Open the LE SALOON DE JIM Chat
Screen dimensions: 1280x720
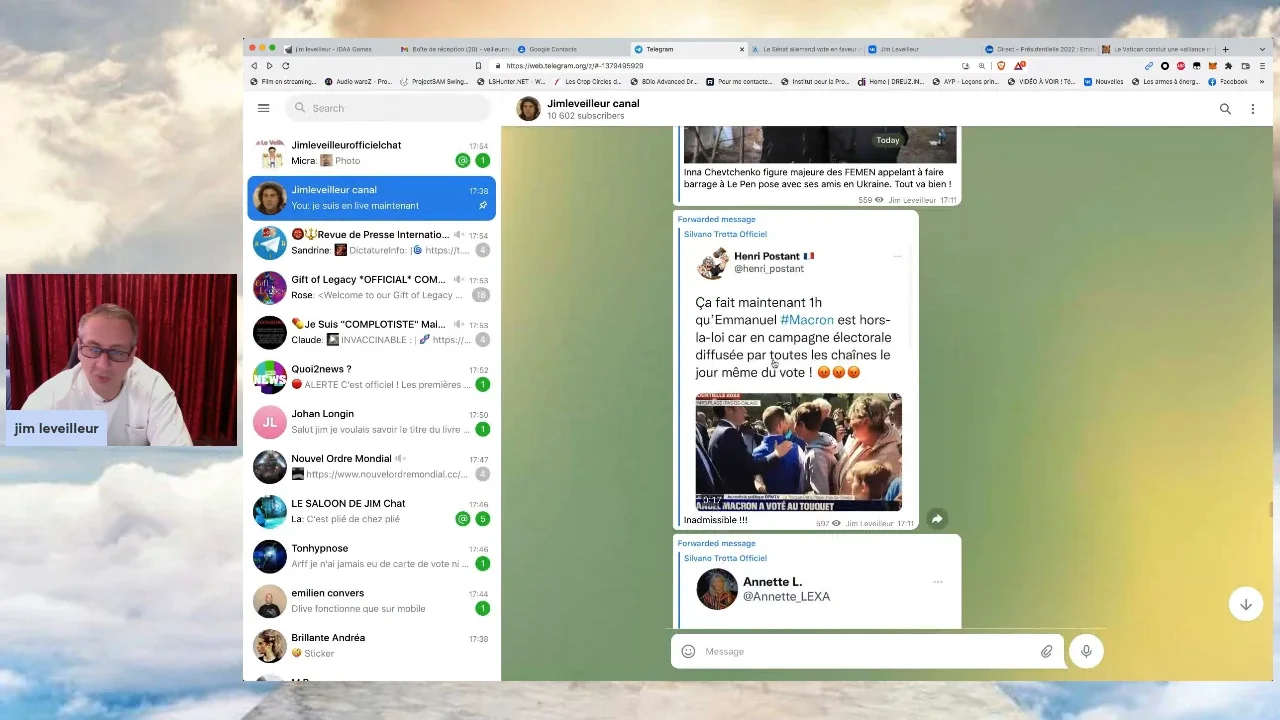coord(371,511)
